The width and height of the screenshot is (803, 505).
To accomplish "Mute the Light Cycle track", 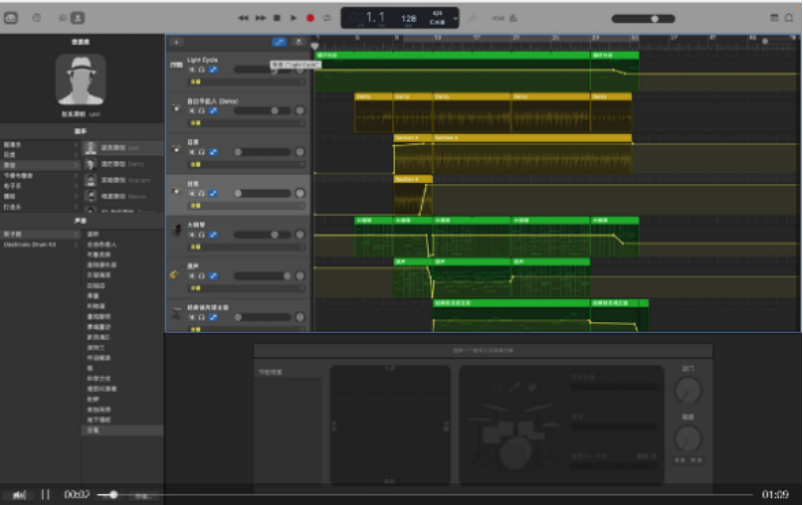I will 192,69.
